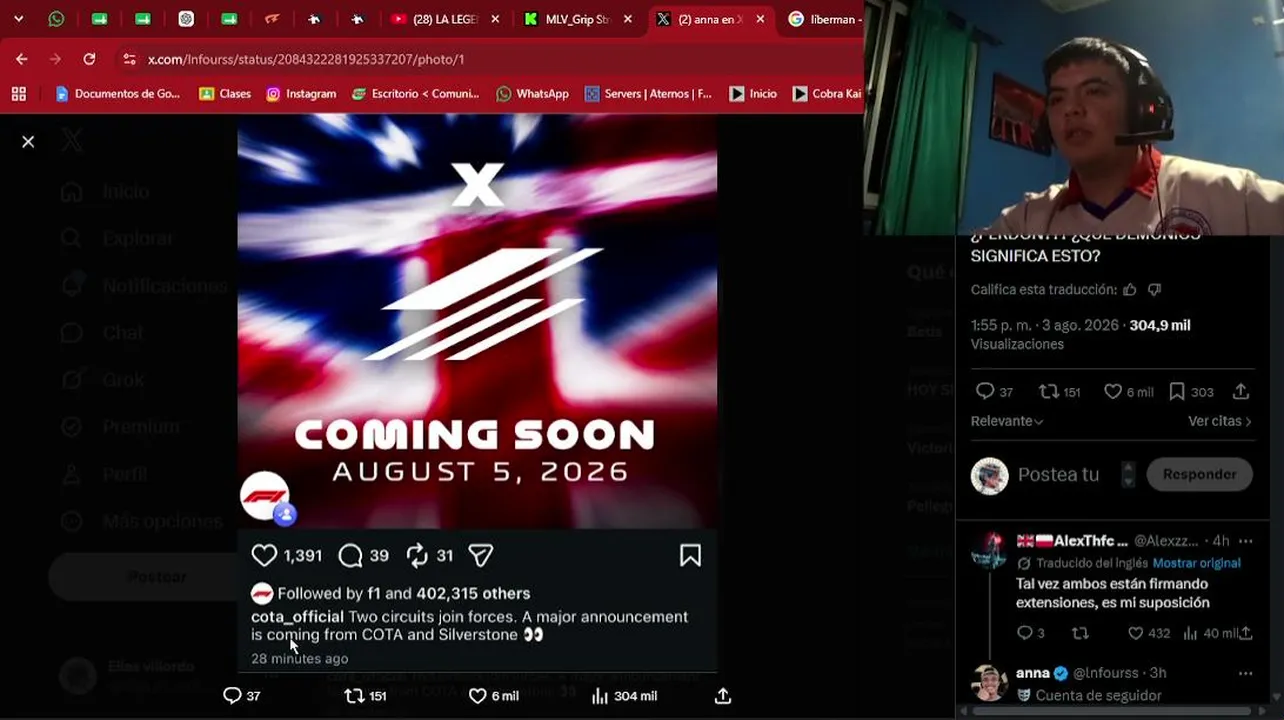
Task: Open the Clases bookmark
Action: [x=225, y=94]
